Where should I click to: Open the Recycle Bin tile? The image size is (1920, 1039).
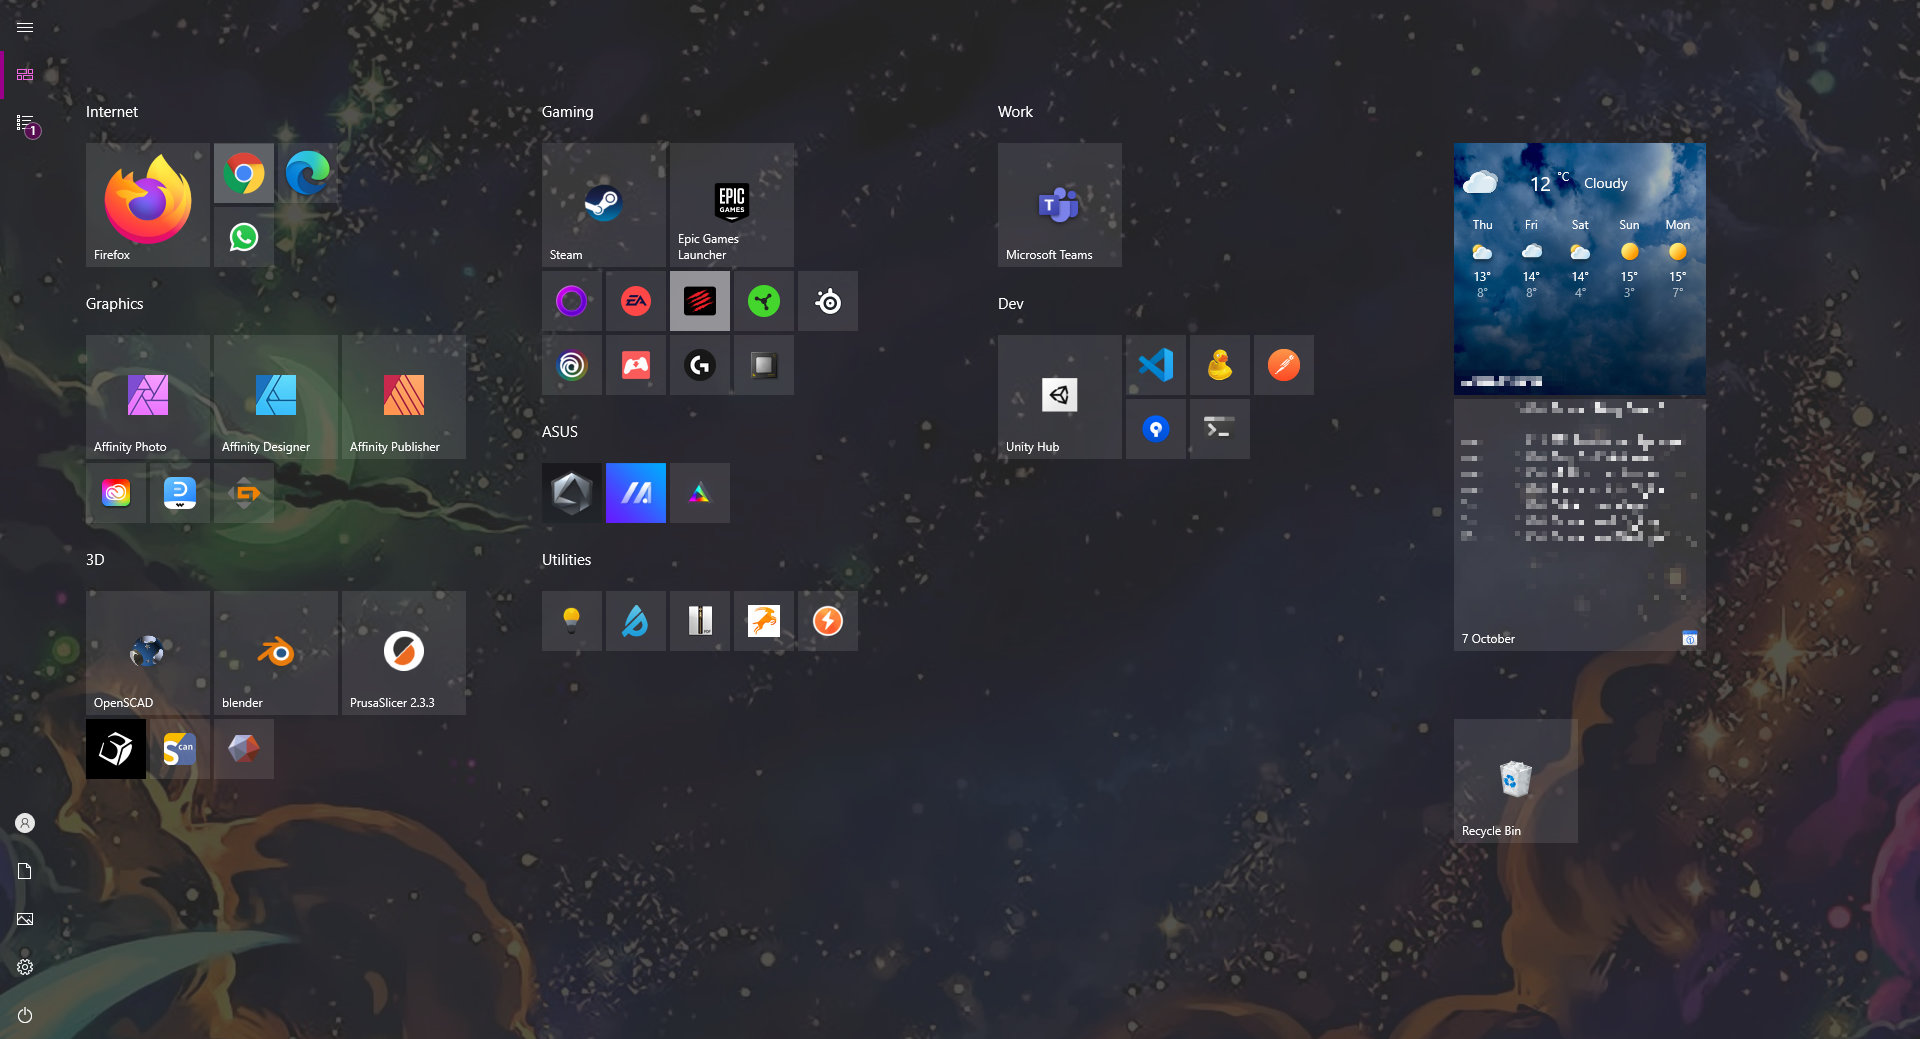(x=1516, y=781)
